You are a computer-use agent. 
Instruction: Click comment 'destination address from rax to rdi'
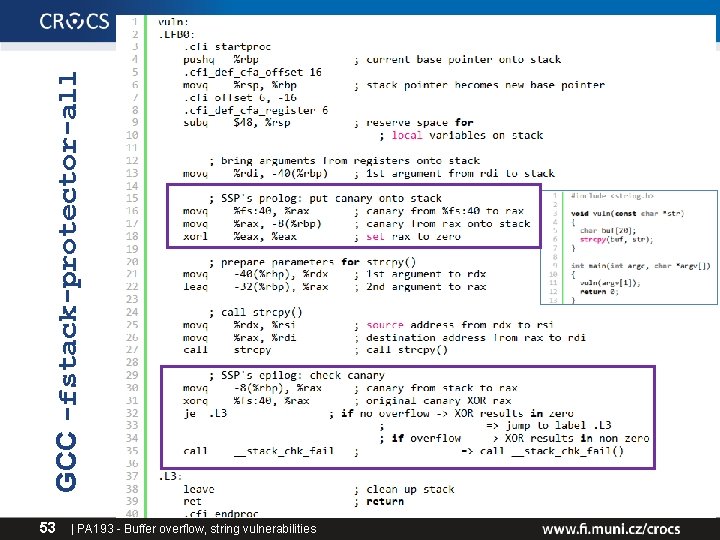point(476,338)
